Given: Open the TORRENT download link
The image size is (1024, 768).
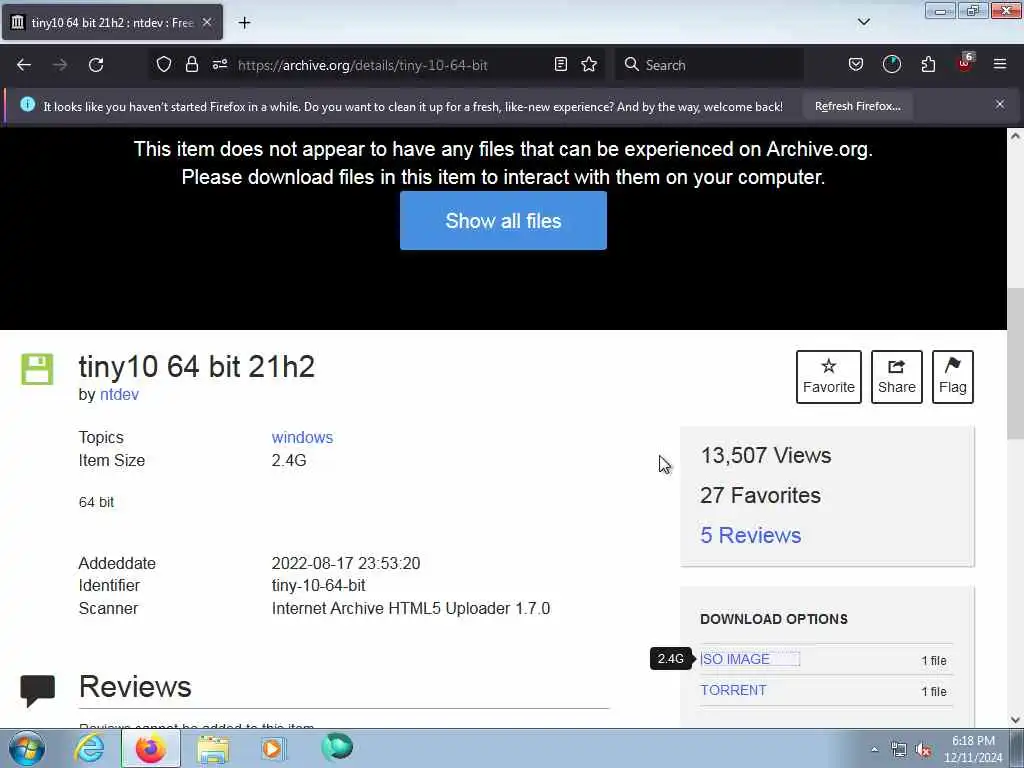Looking at the screenshot, I should tap(733, 690).
